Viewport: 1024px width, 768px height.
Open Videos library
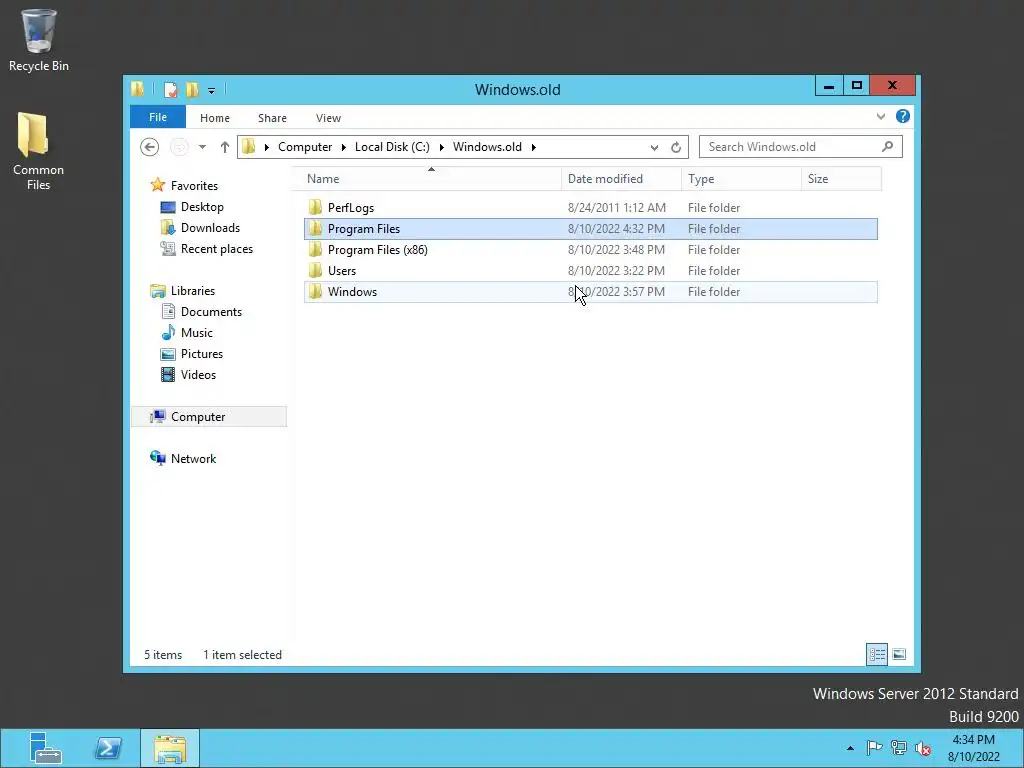pos(198,374)
